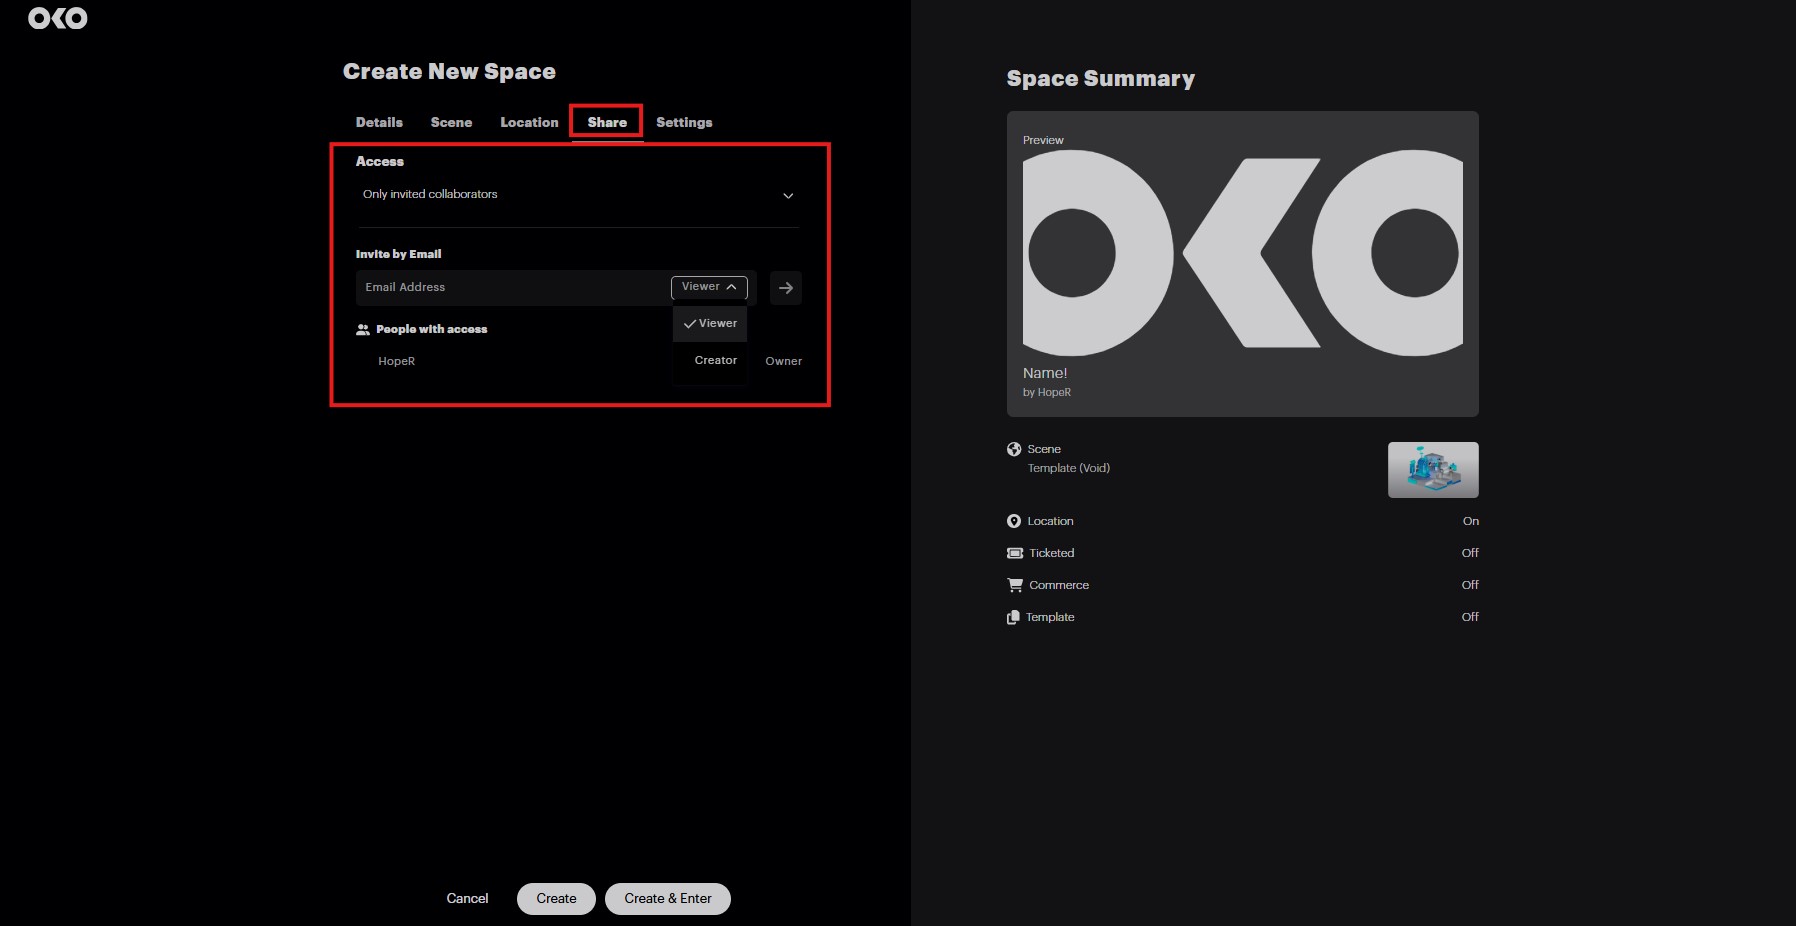Click the Template (Void) scene thumbnail

(x=1432, y=469)
